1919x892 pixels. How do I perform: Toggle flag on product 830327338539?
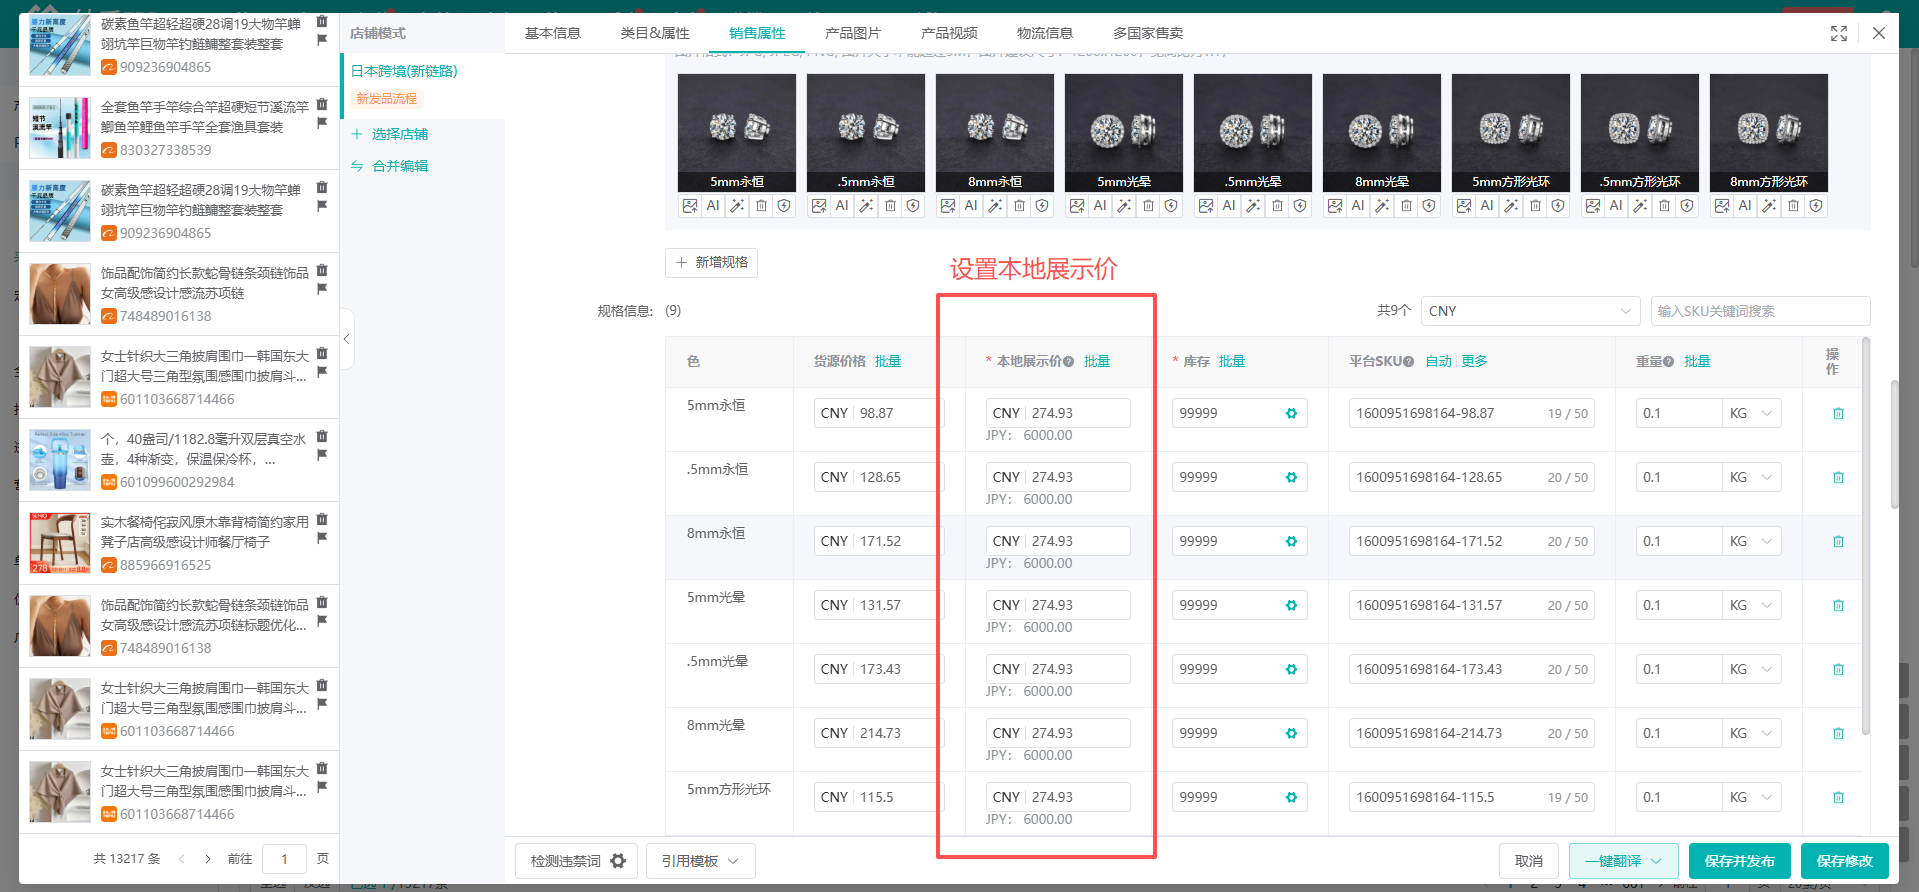click(x=322, y=123)
